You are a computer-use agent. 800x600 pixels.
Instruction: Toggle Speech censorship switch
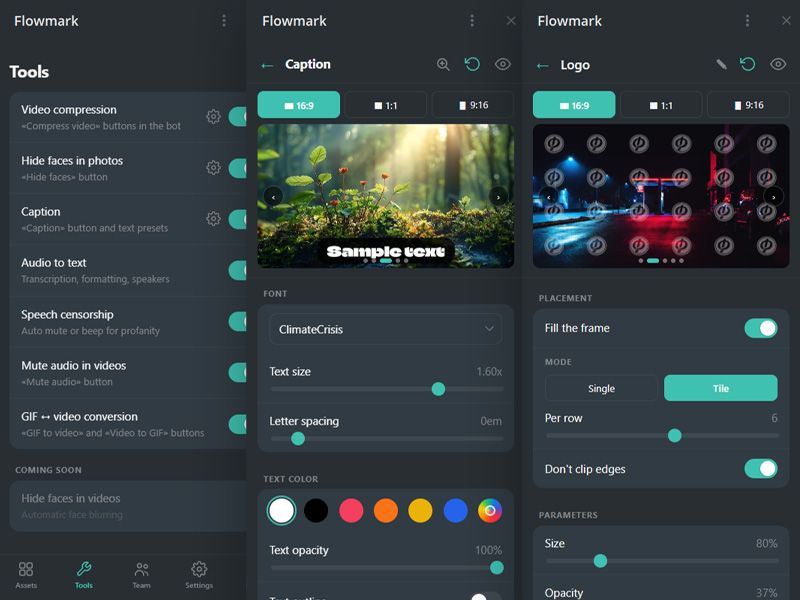(x=237, y=321)
